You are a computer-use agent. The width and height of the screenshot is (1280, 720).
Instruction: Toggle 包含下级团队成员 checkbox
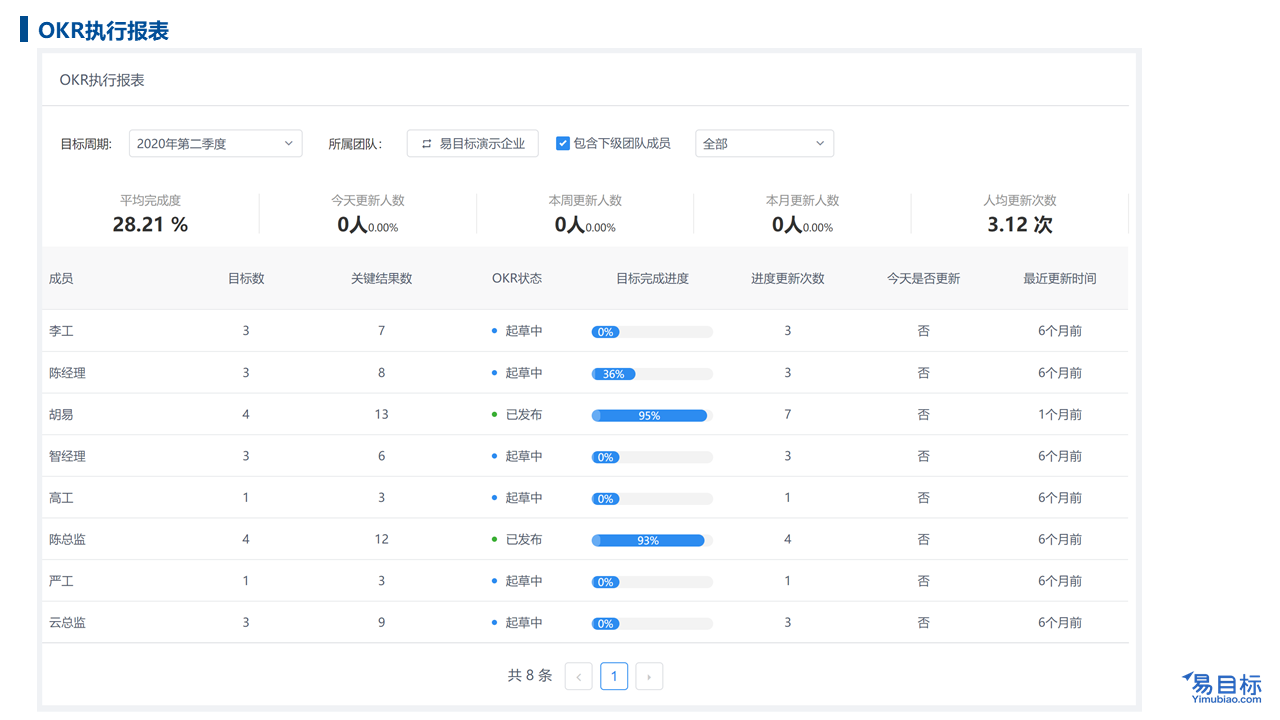click(x=563, y=143)
